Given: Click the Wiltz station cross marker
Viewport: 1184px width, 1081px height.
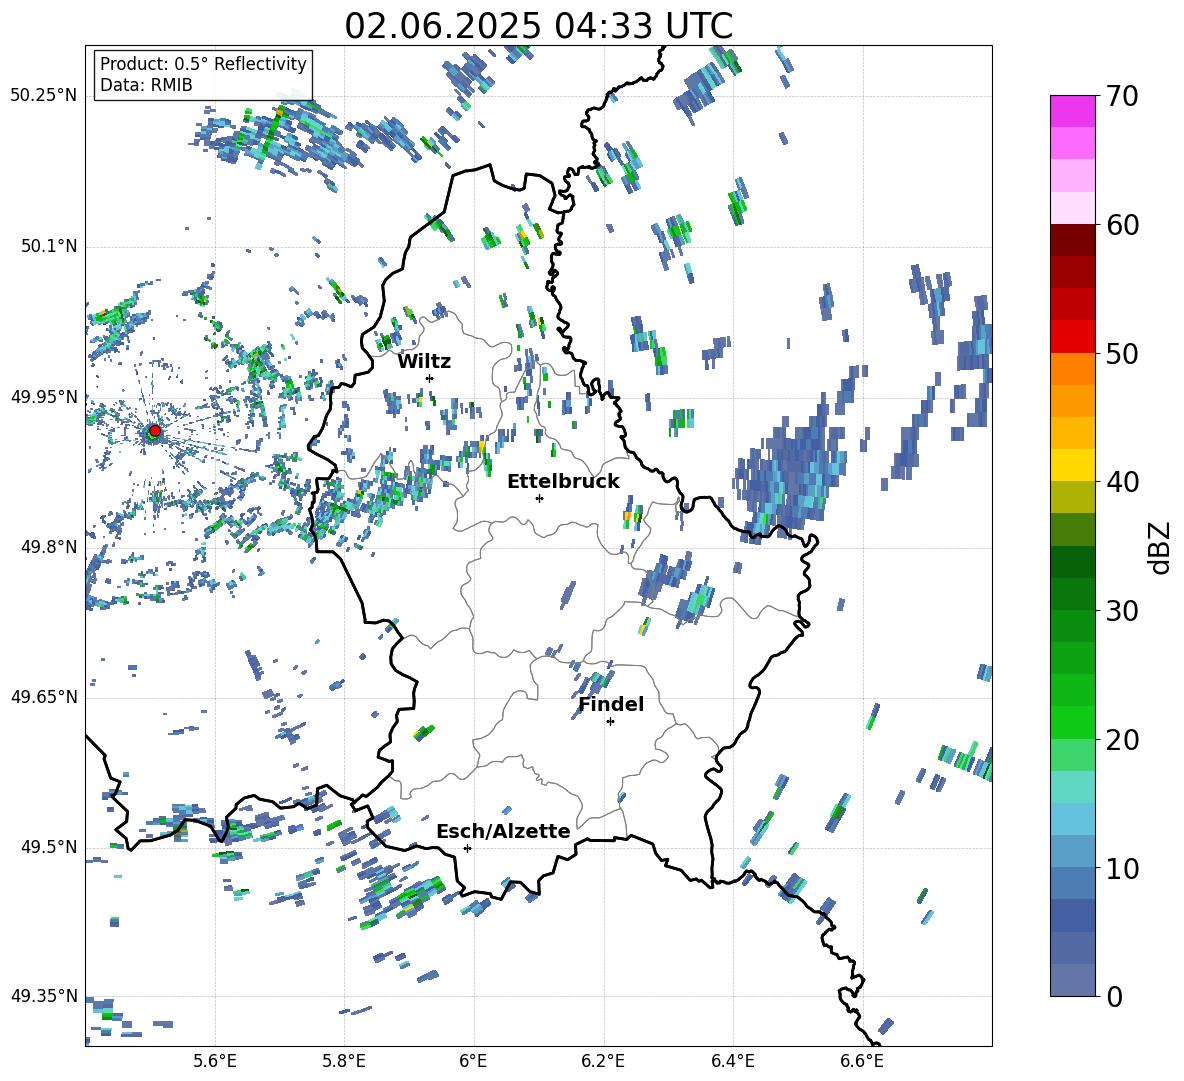Looking at the screenshot, I should tap(430, 378).
